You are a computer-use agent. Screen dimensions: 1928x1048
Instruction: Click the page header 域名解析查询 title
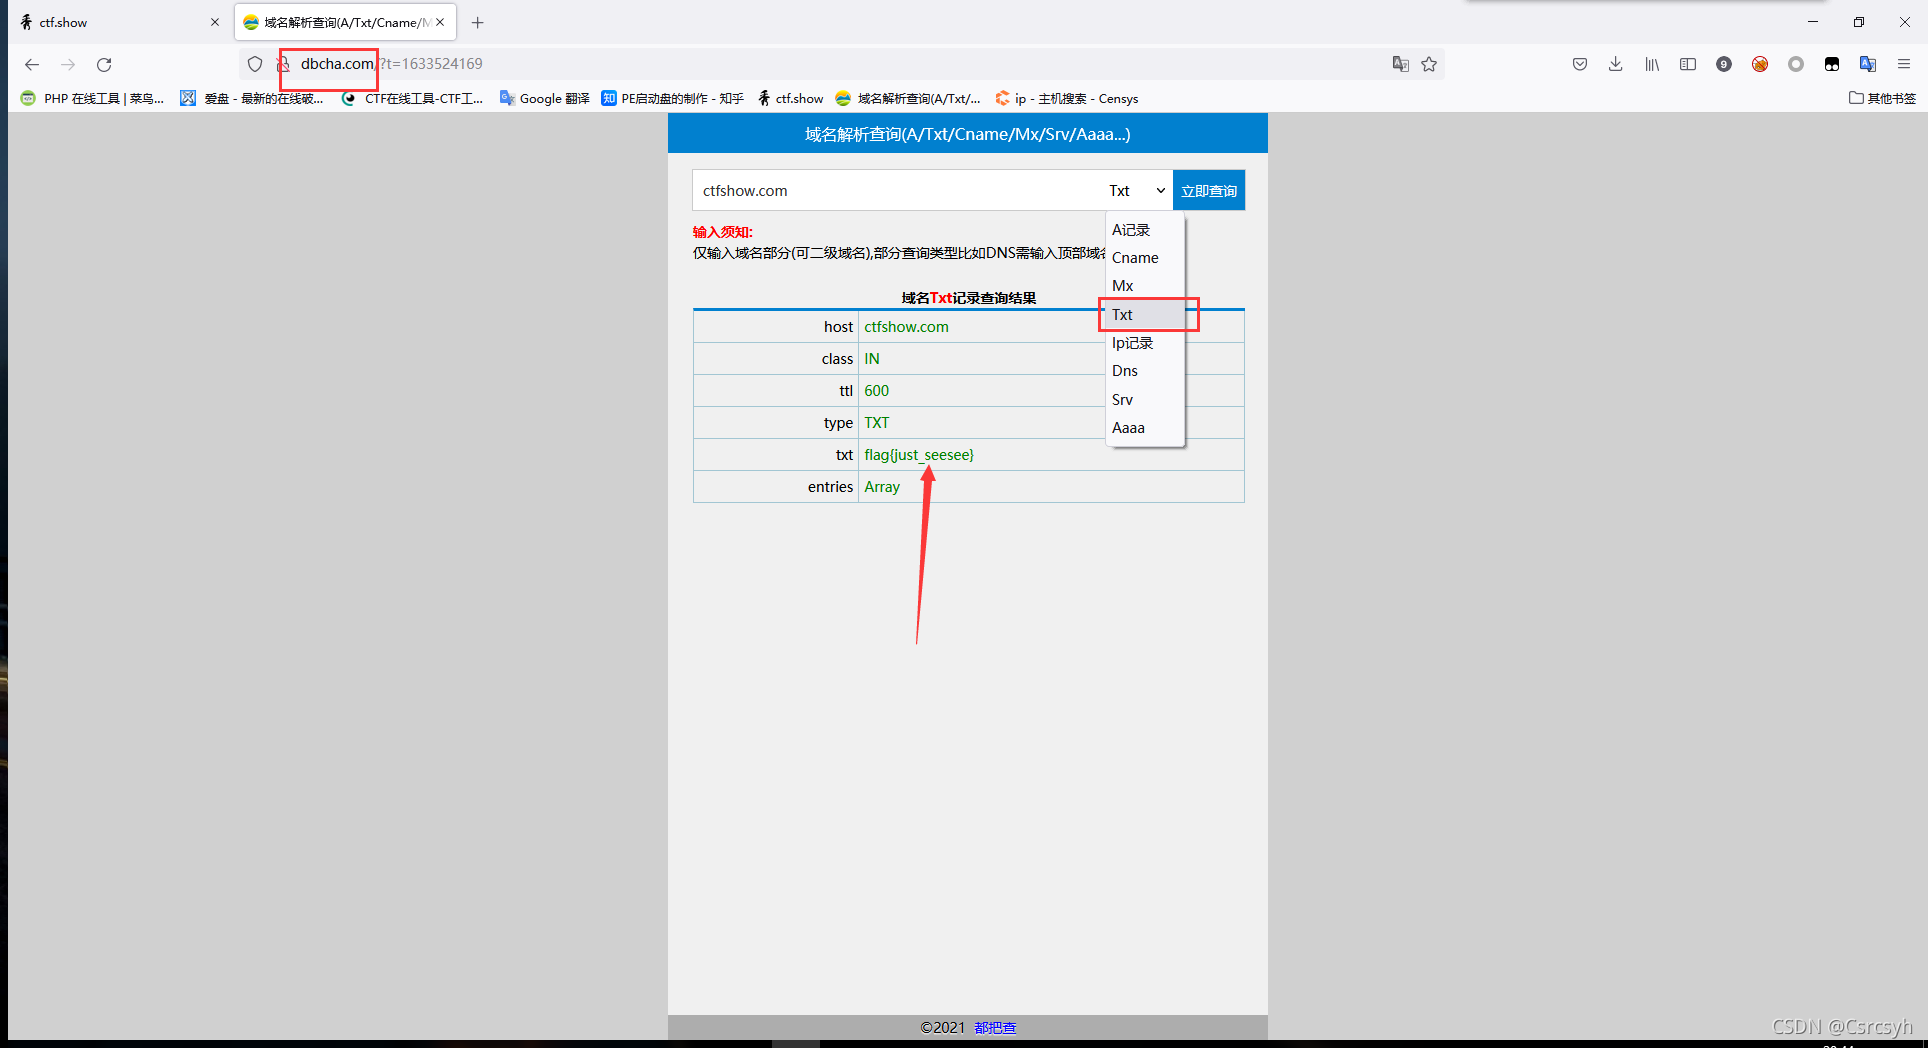click(968, 134)
